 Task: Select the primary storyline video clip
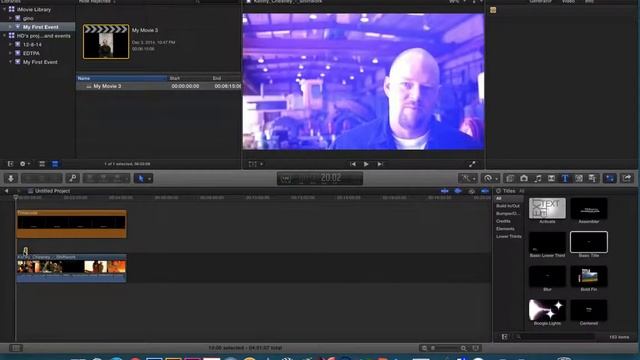coord(71,268)
